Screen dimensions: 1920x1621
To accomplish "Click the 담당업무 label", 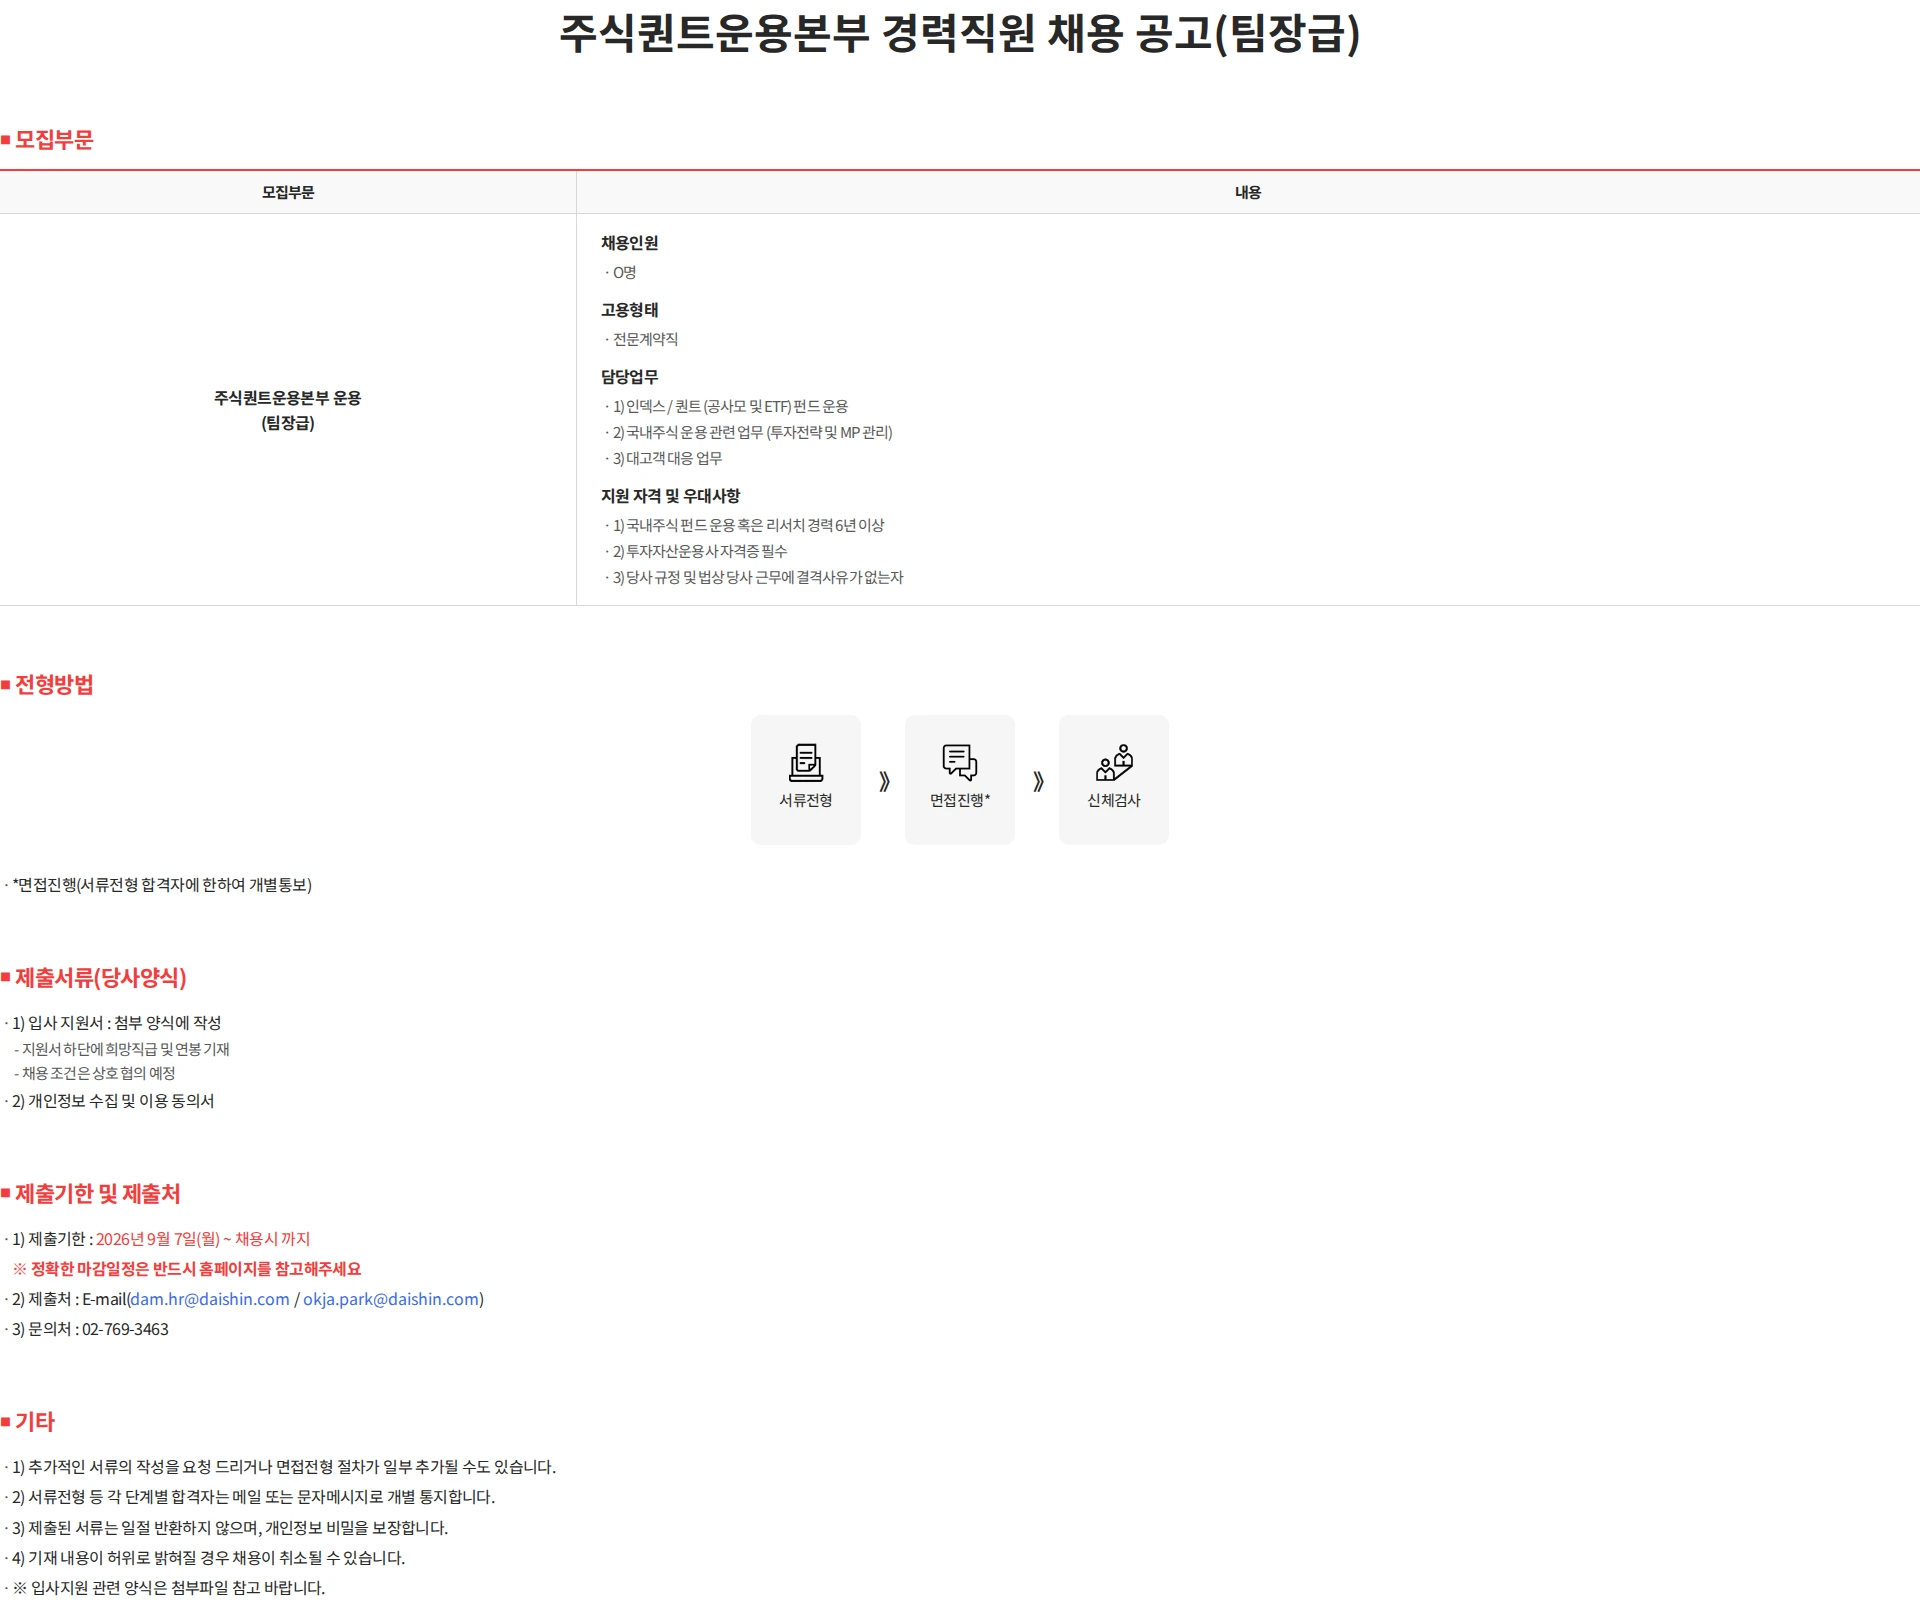I will 629,377.
